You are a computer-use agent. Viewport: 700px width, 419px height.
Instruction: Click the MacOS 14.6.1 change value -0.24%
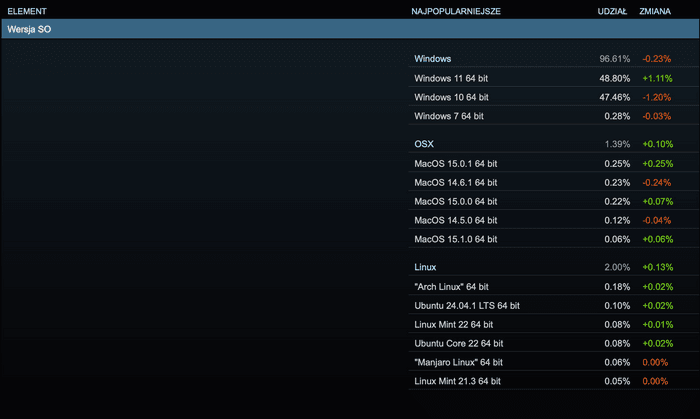point(657,183)
